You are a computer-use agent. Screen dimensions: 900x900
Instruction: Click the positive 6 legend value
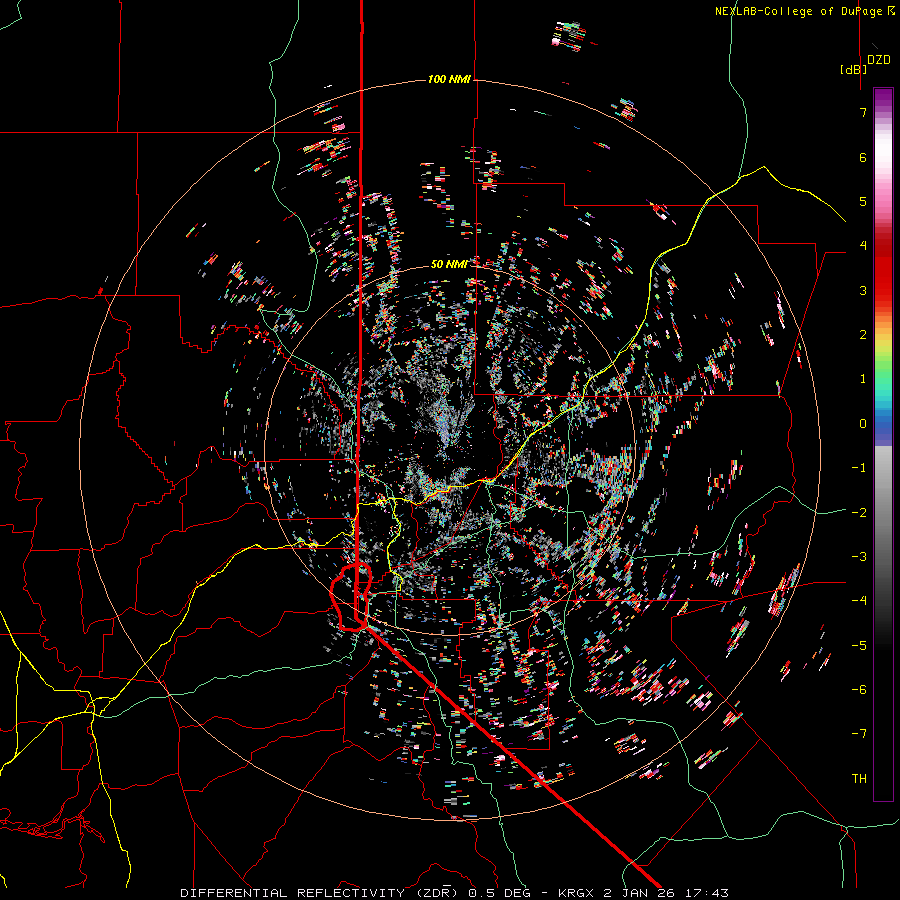[863, 157]
